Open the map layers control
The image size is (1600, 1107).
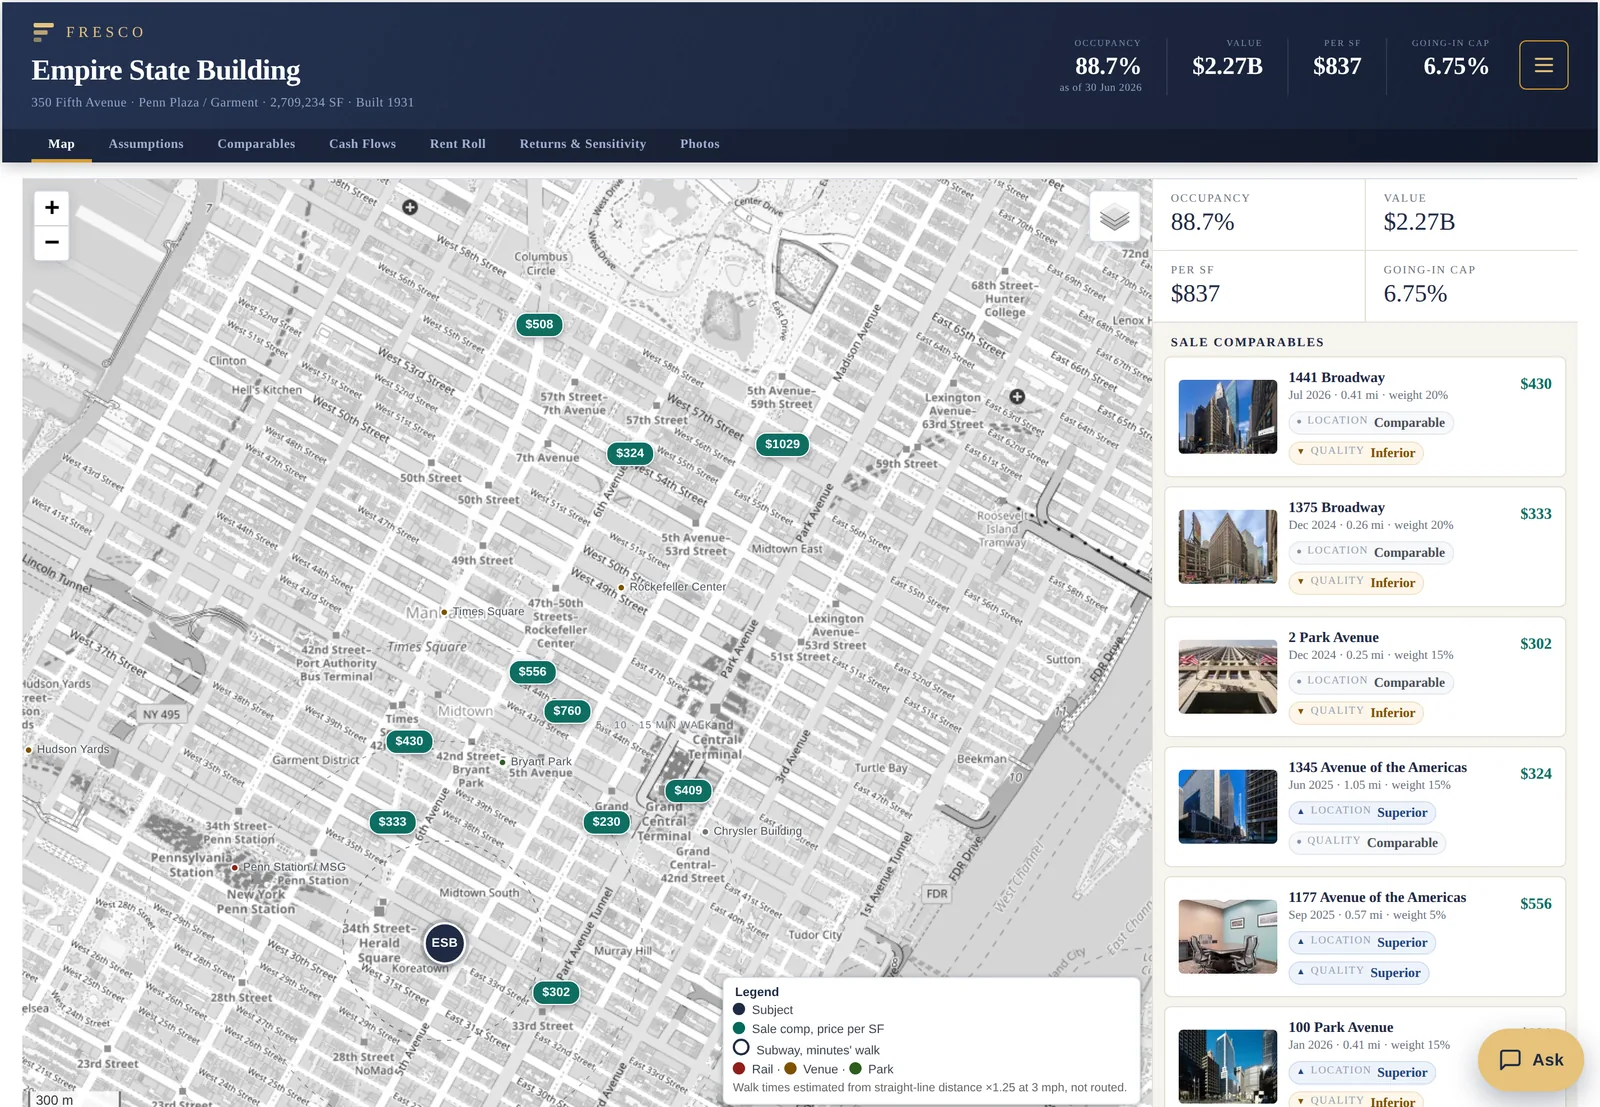point(1114,216)
